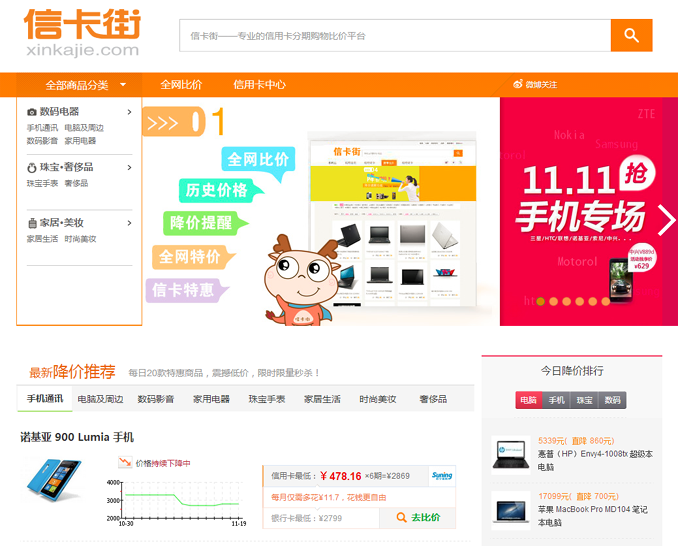The width and height of the screenshot is (678, 546).
Task: Open the 数码影音 sidebar link
Action: click(x=42, y=140)
